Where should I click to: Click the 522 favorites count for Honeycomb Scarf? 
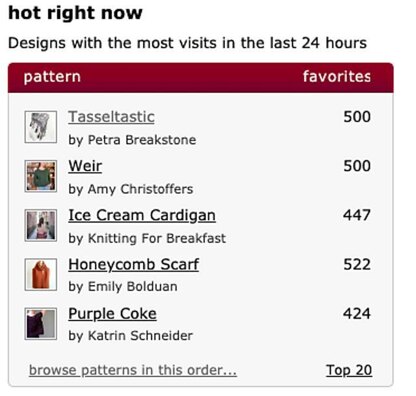357,265
